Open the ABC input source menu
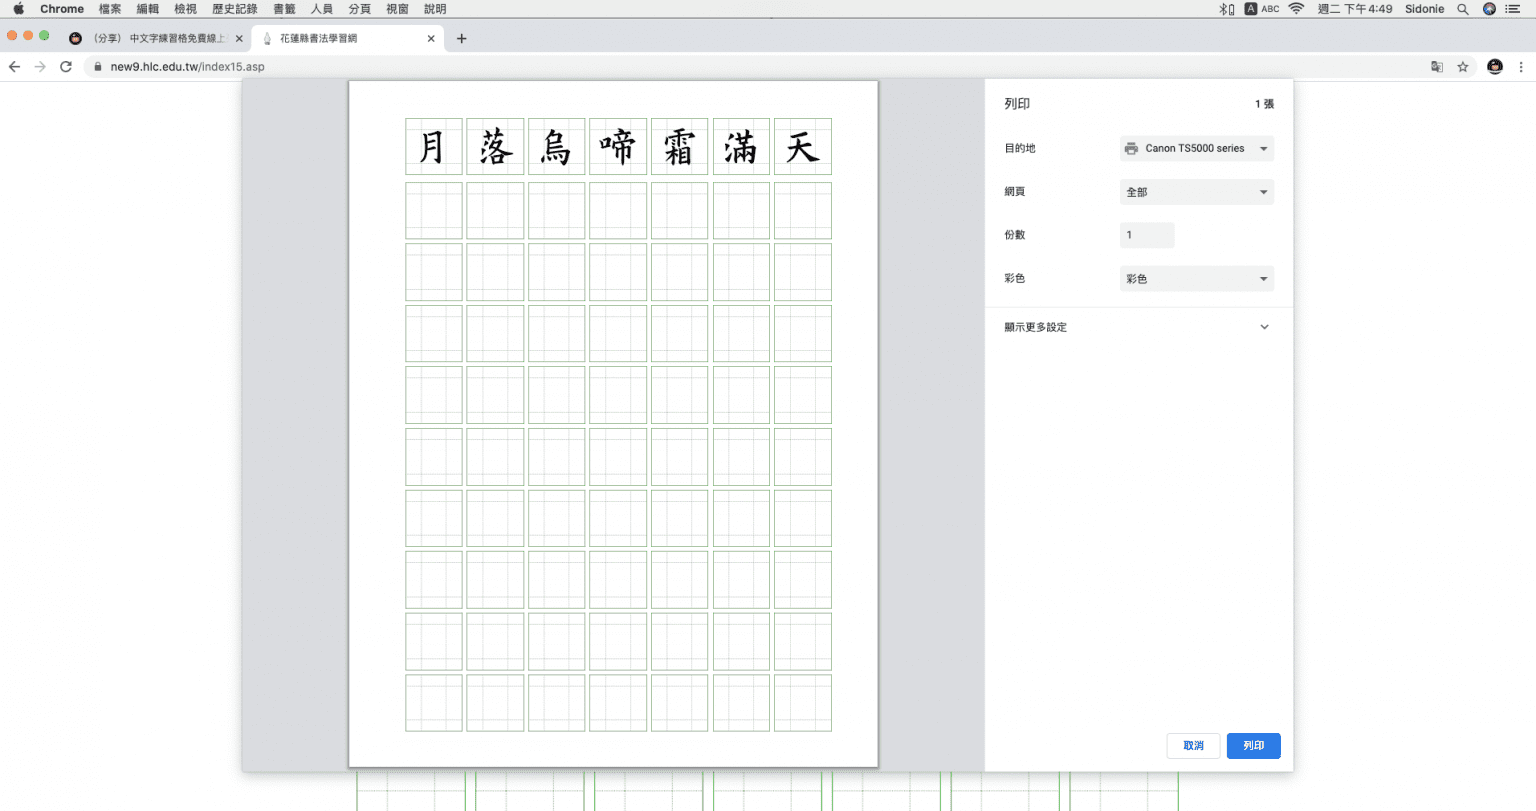 click(1262, 9)
